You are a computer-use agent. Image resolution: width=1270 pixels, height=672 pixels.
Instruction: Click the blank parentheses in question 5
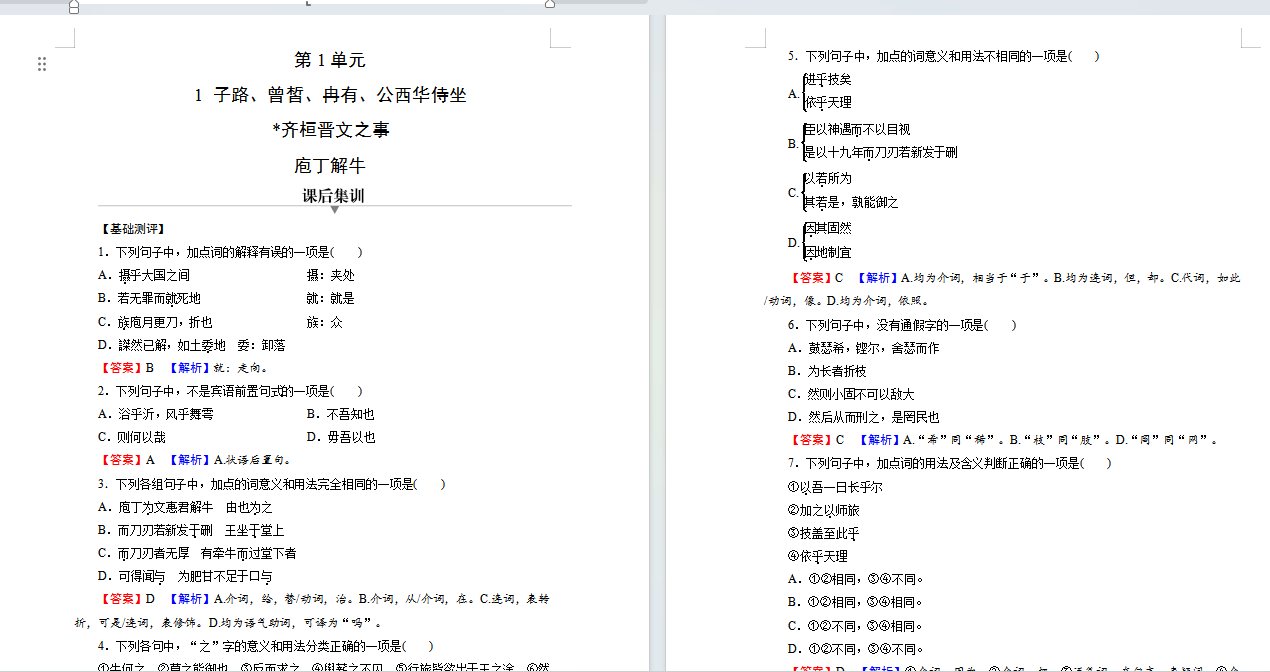point(1083,56)
